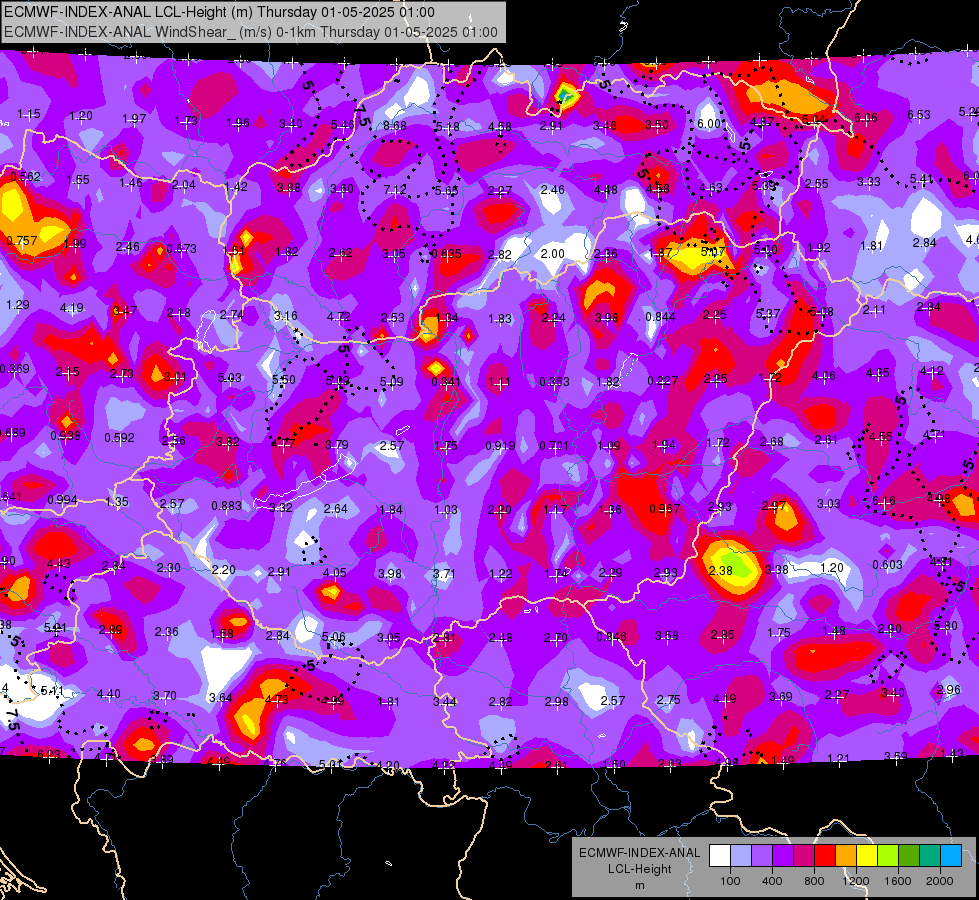Click the wind shear value 0.846
Image resolution: width=979 pixels, height=900 pixels.
coord(611,636)
